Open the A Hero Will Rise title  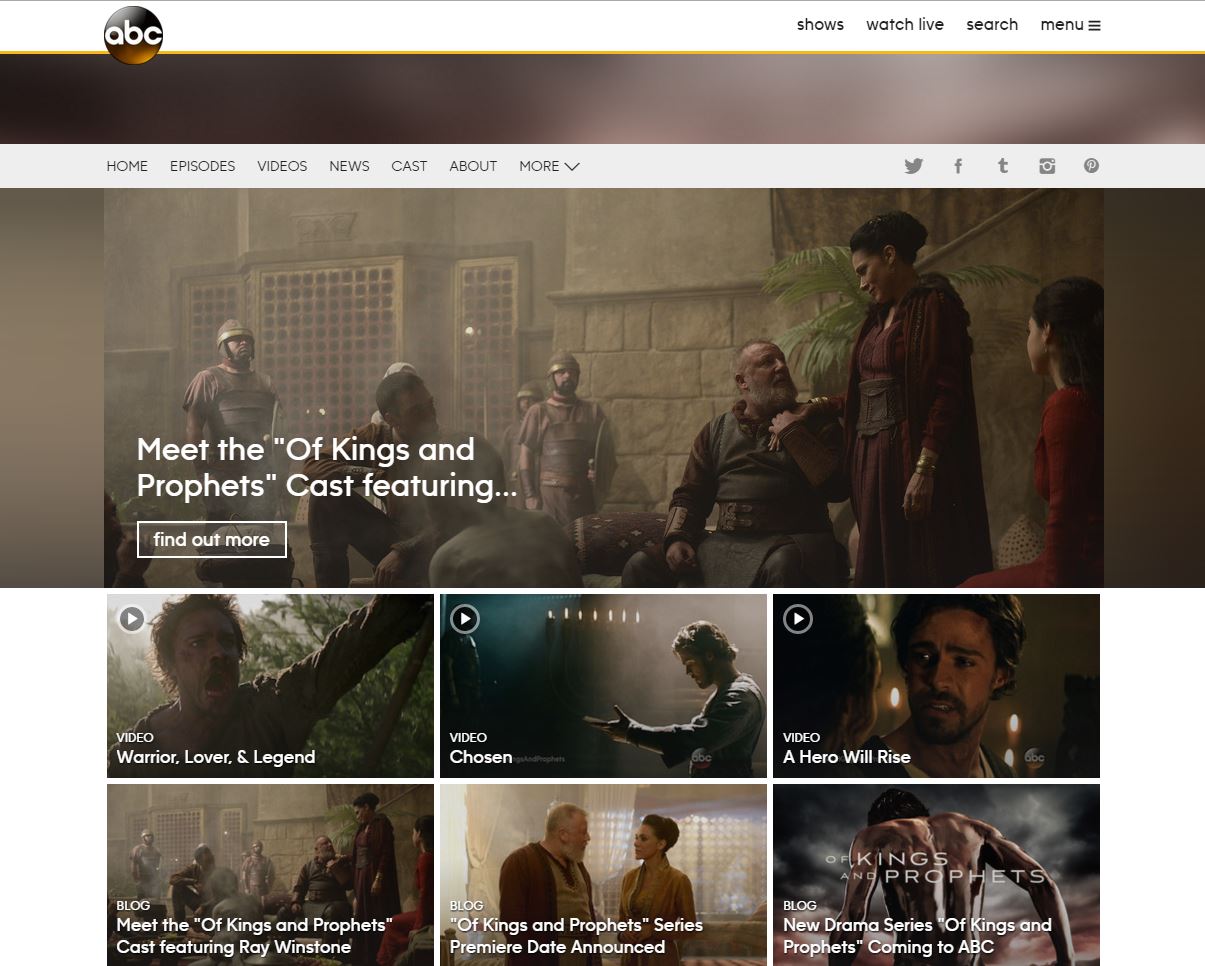click(847, 757)
